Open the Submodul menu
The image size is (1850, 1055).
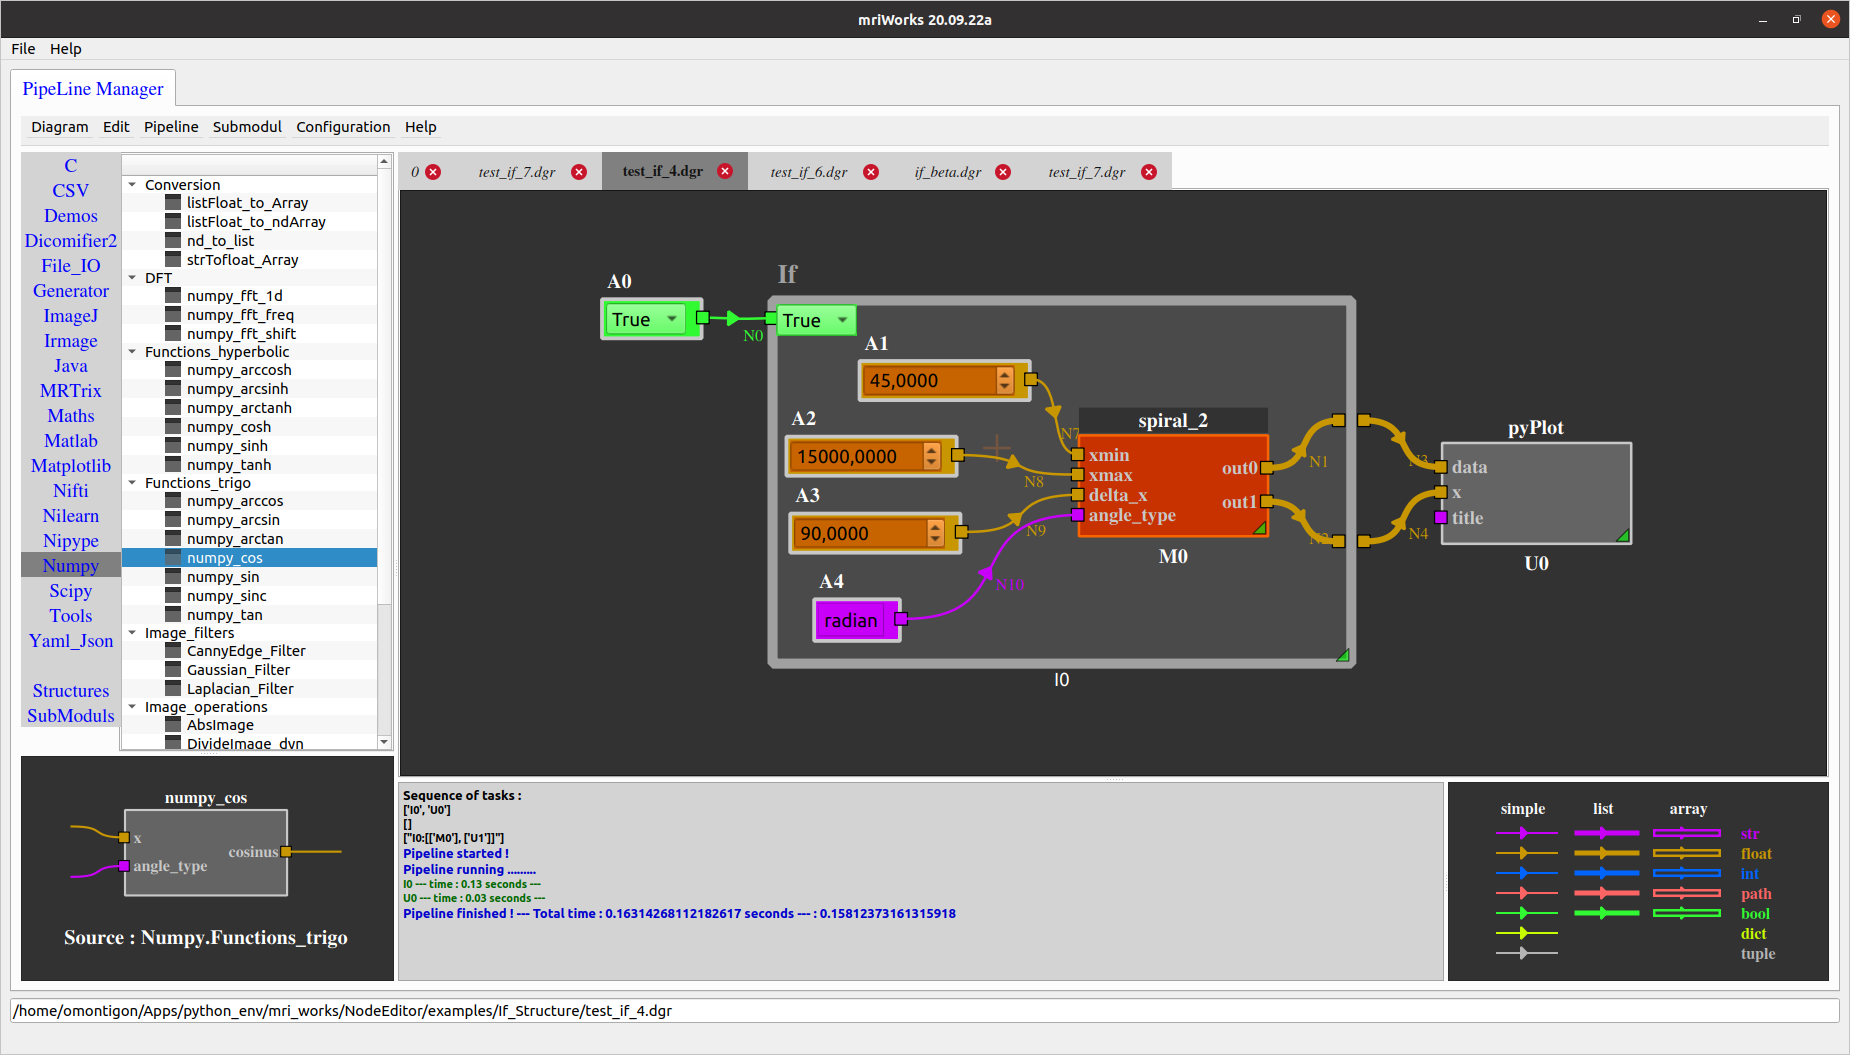(247, 127)
